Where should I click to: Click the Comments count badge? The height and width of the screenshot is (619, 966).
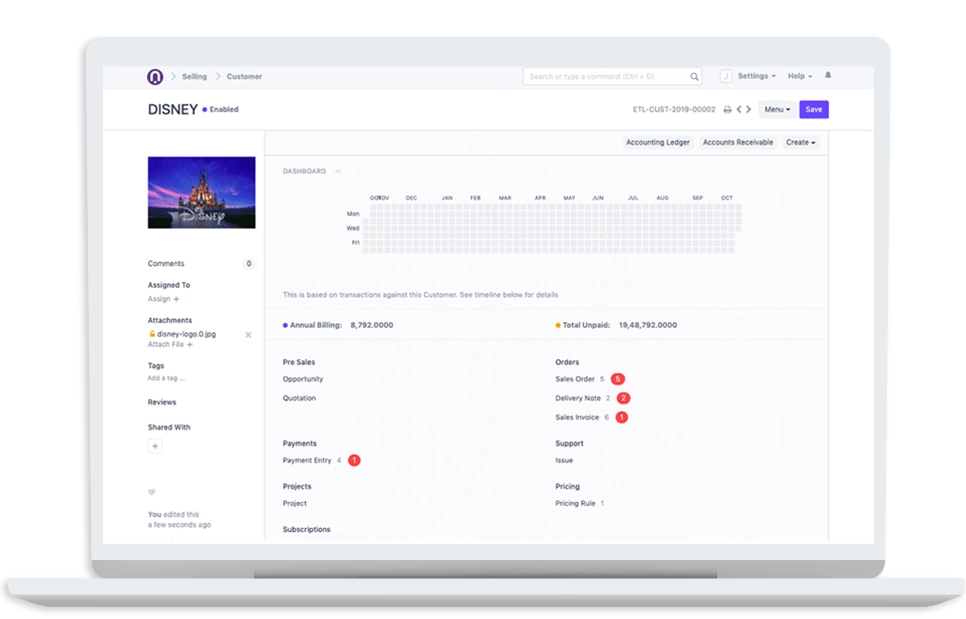pyautogui.click(x=249, y=264)
